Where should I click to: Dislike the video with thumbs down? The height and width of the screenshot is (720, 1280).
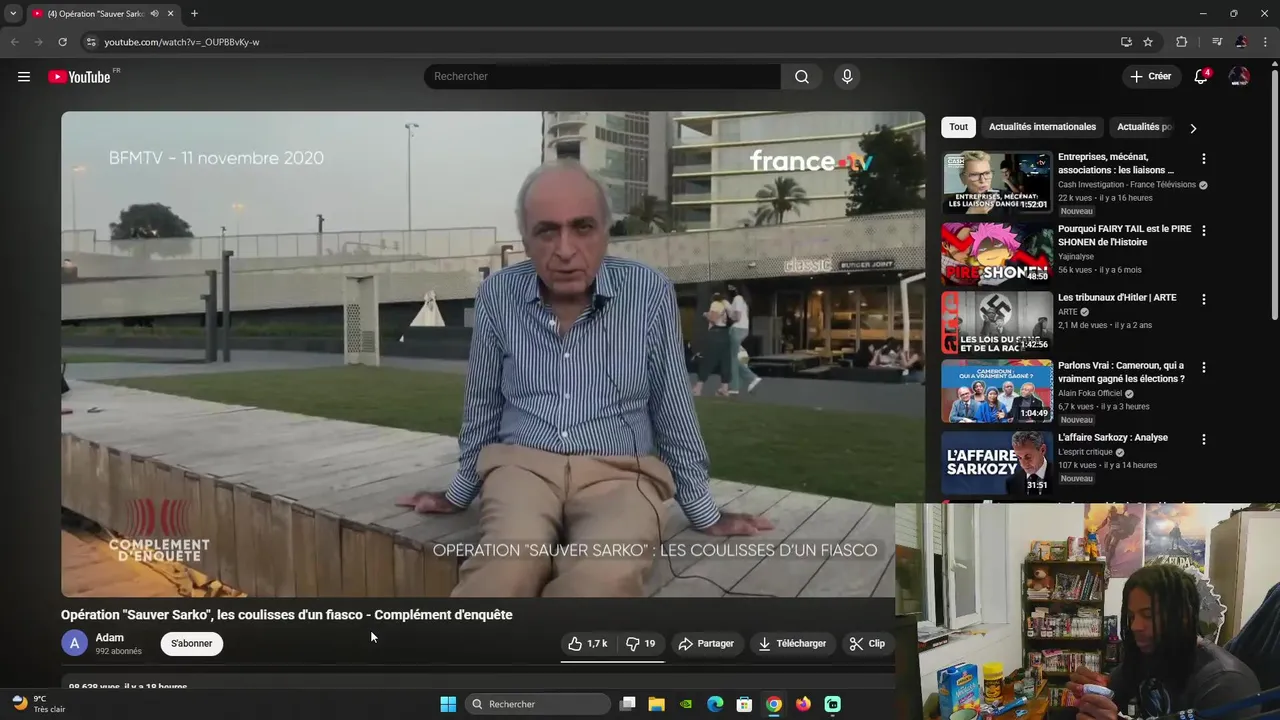tap(641, 644)
